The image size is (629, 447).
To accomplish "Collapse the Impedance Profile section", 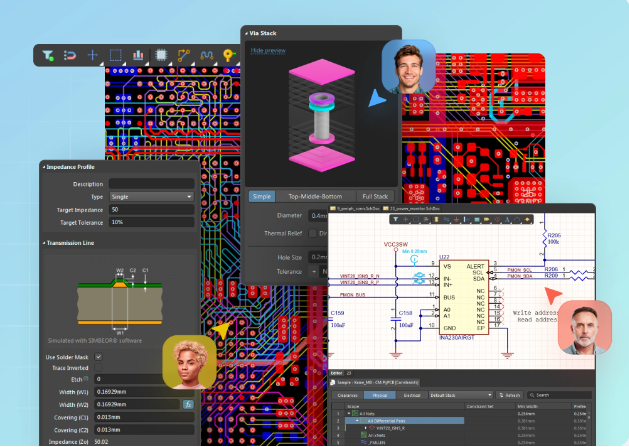I will point(44,167).
